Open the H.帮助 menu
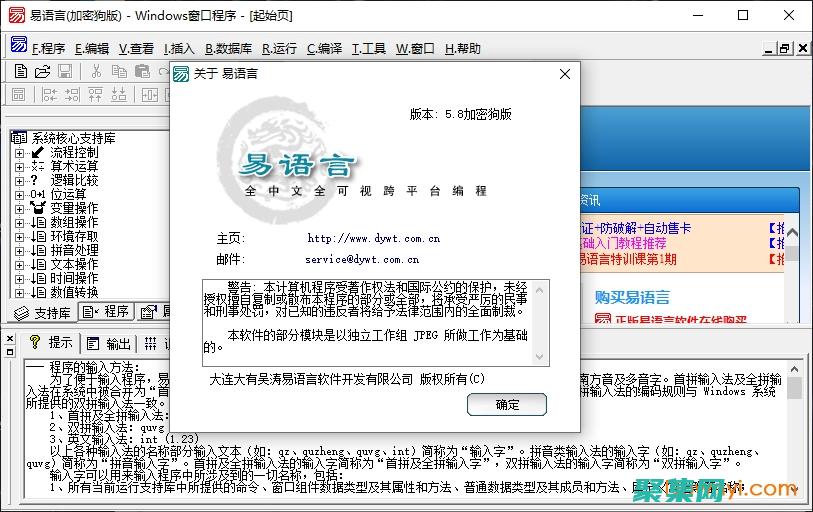The width and height of the screenshot is (813, 512). (463, 49)
